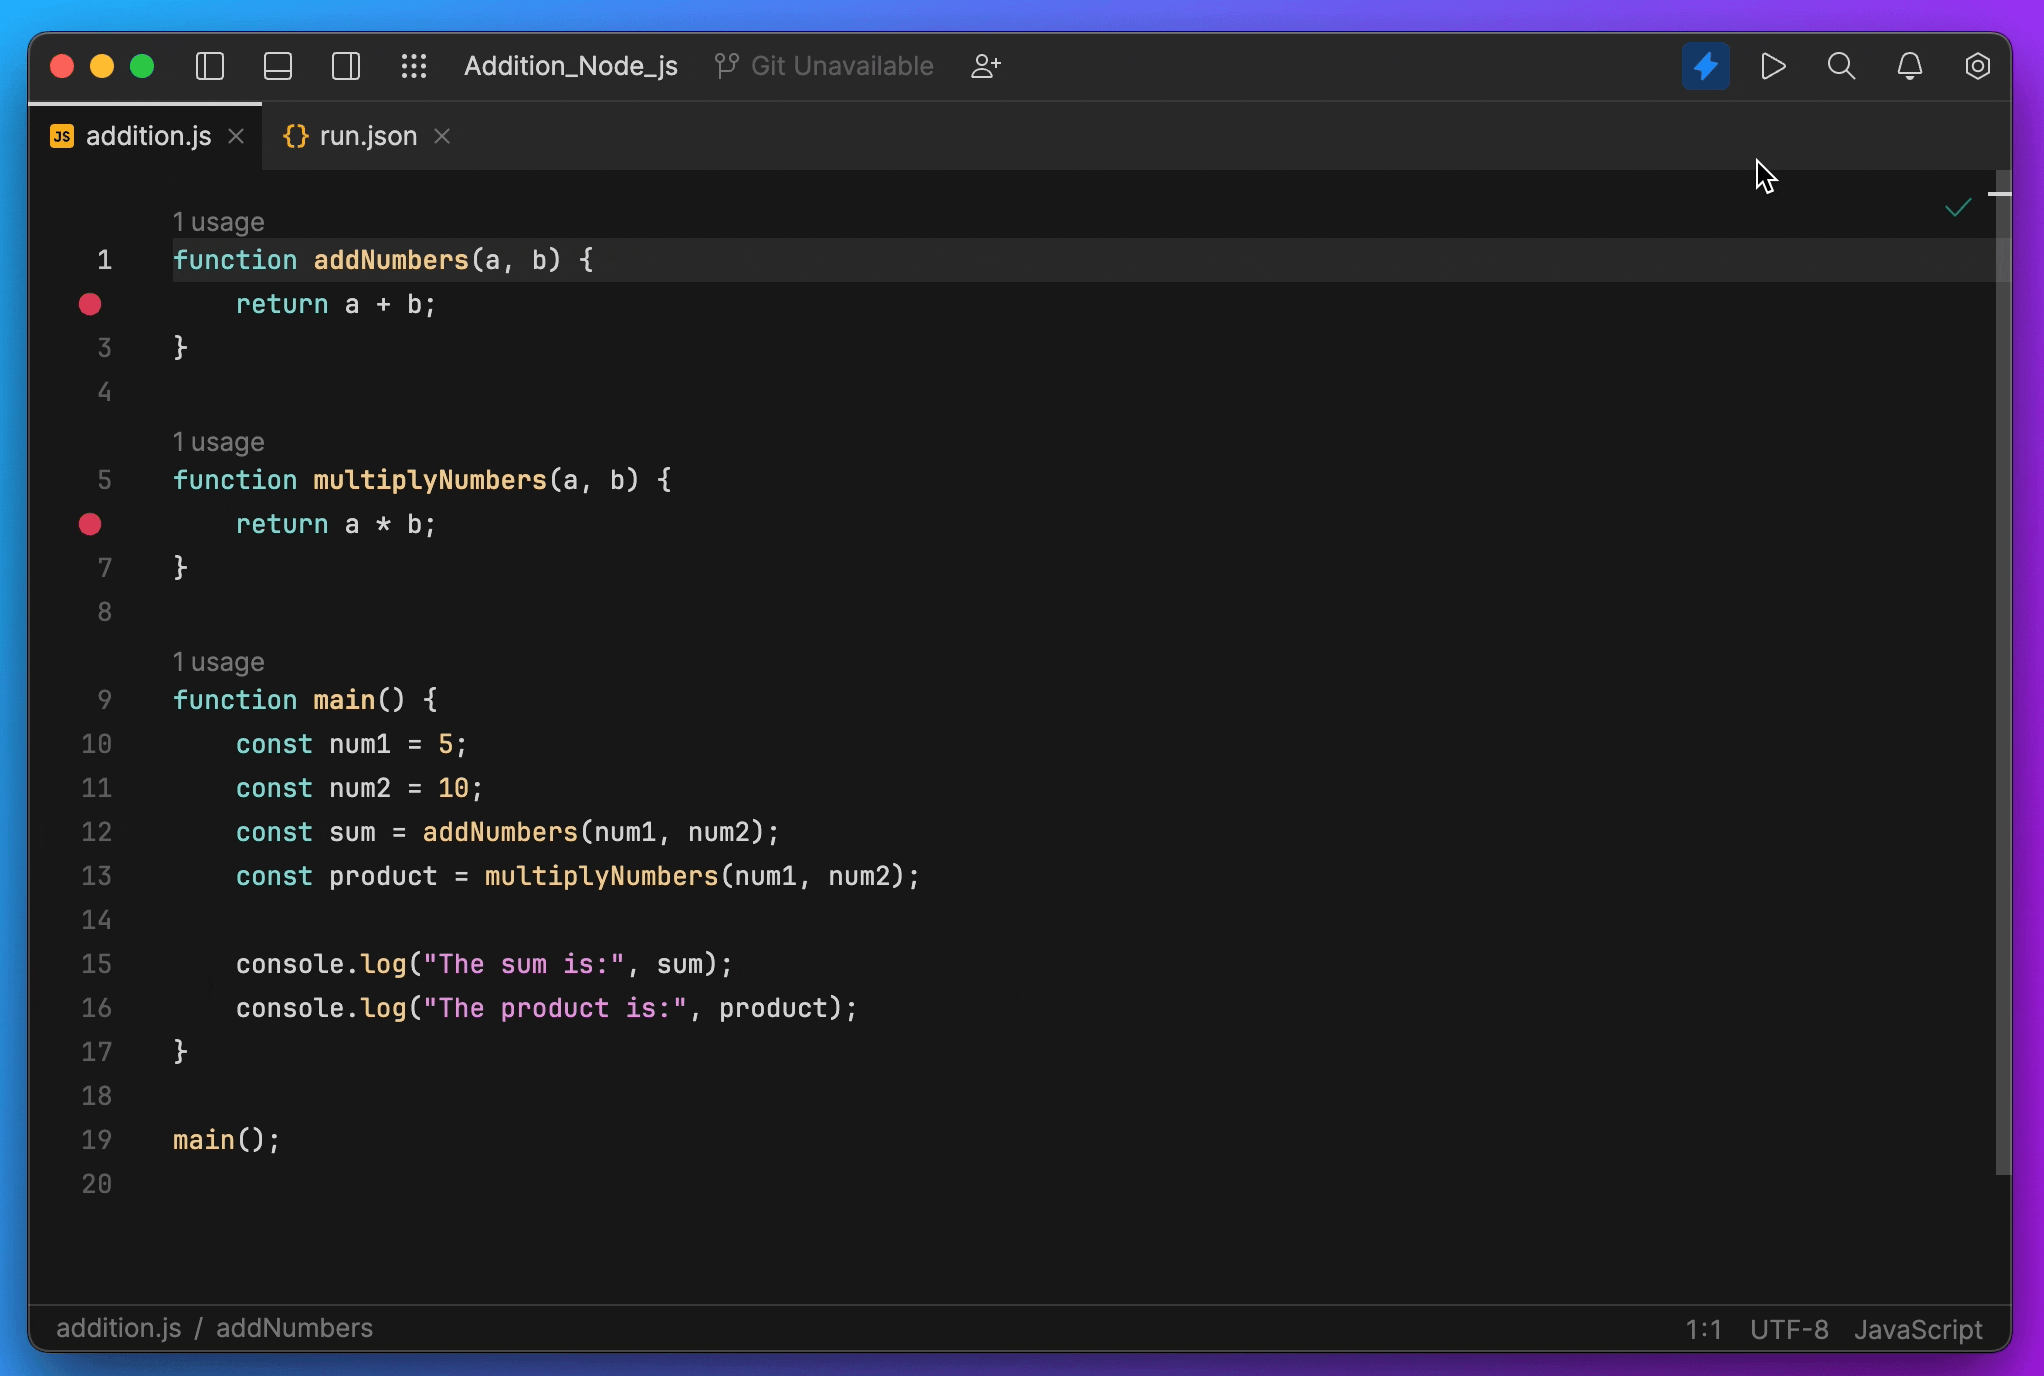
Task: Click the add collaborator icon
Action: (986, 66)
